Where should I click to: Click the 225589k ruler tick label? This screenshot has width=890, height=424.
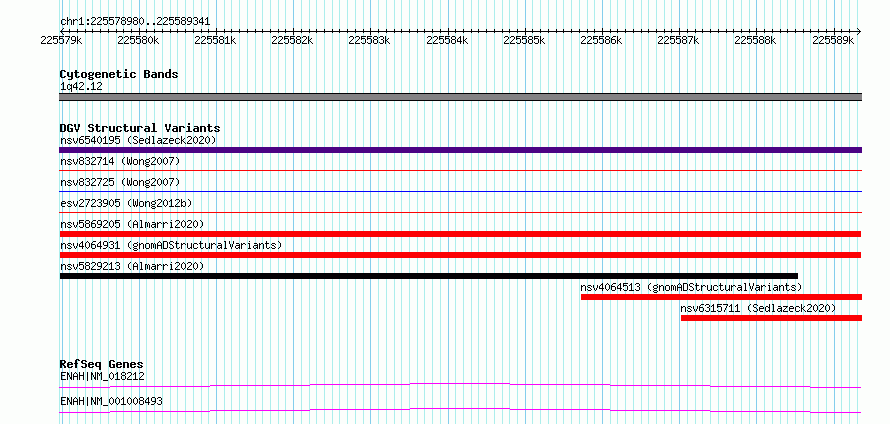(x=833, y=41)
